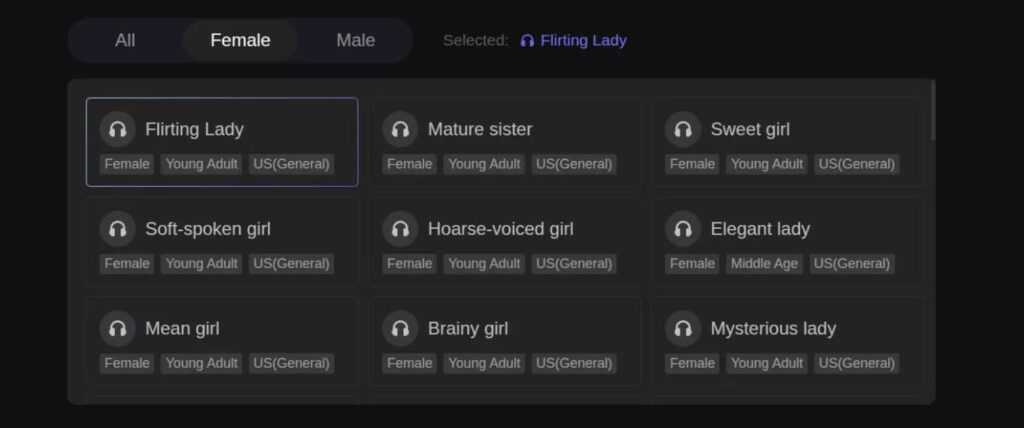Play Mean girl preview headphone icon
This screenshot has height=428, width=1024.
coord(118,328)
